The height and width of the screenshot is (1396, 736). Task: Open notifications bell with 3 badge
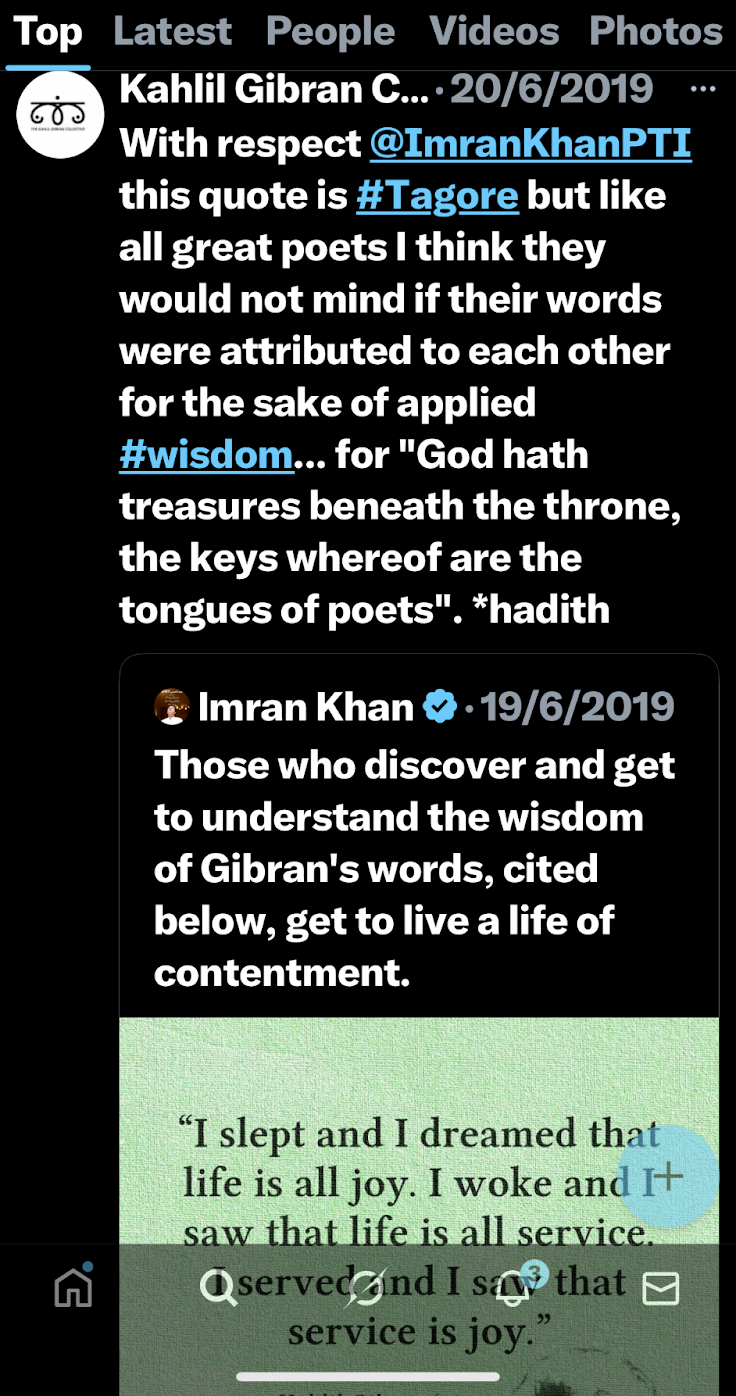click(x=514, y=1288)
